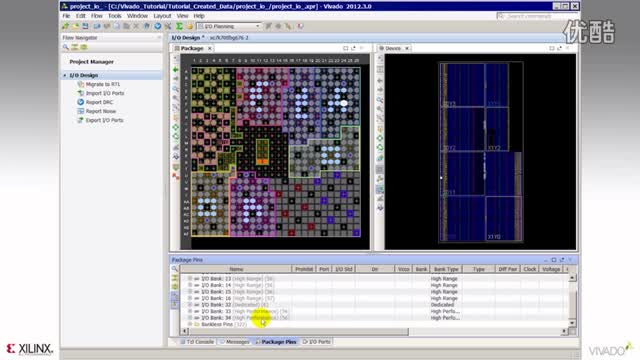Viewport: 640px width, 360px height.
Task: Click the Save icon in the main toolbar
Action: tap(85, 26)
